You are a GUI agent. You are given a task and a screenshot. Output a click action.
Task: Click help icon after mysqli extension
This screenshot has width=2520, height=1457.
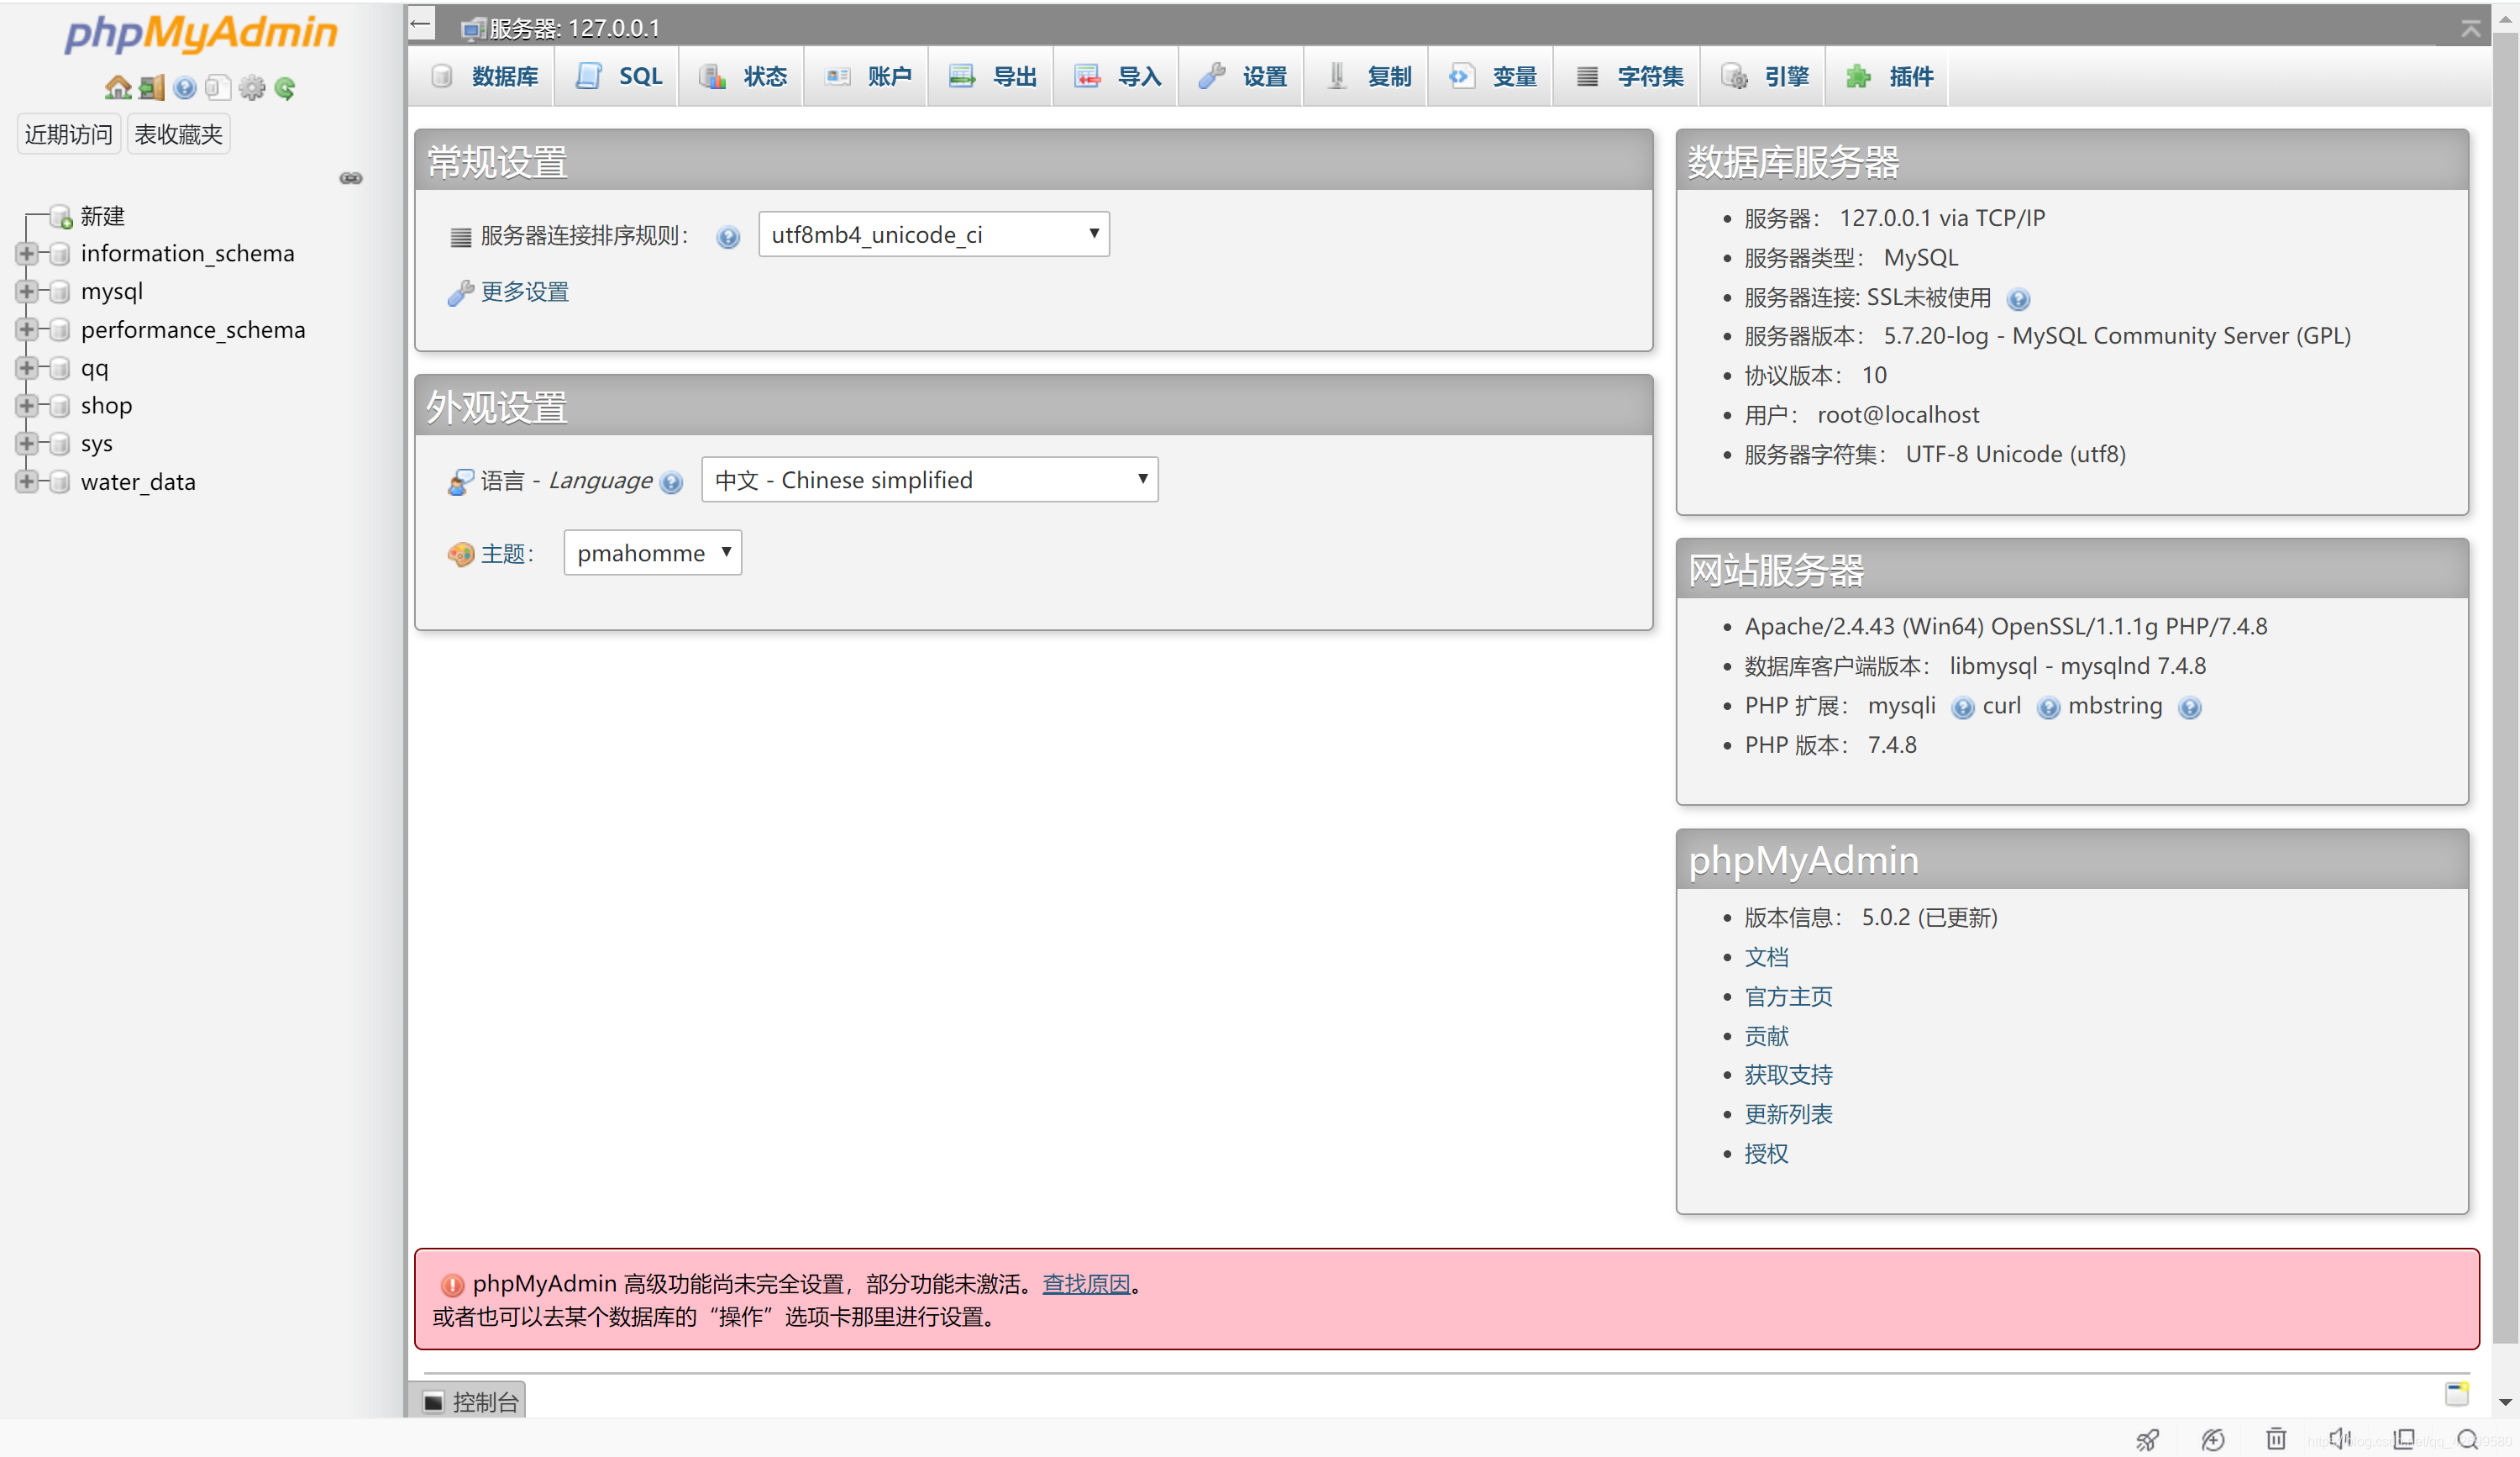click(x=1962, y=708)
